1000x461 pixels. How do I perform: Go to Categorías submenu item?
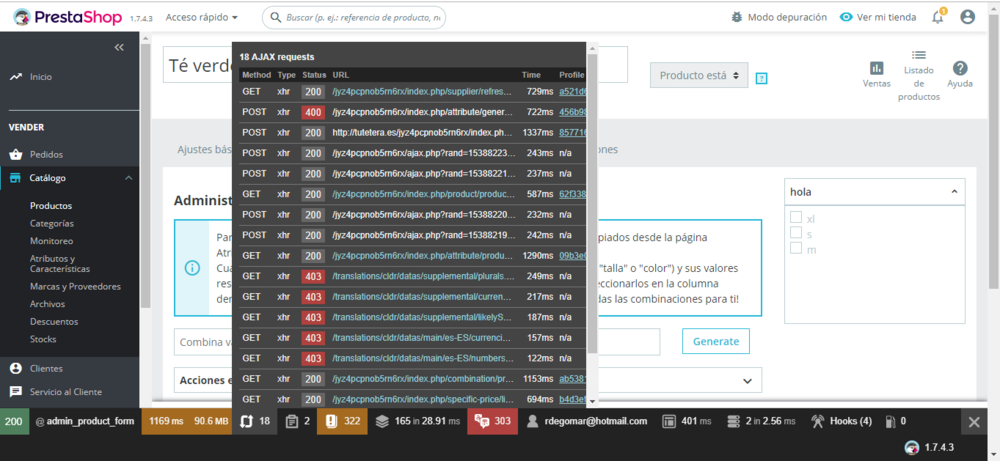coord(52,223)
